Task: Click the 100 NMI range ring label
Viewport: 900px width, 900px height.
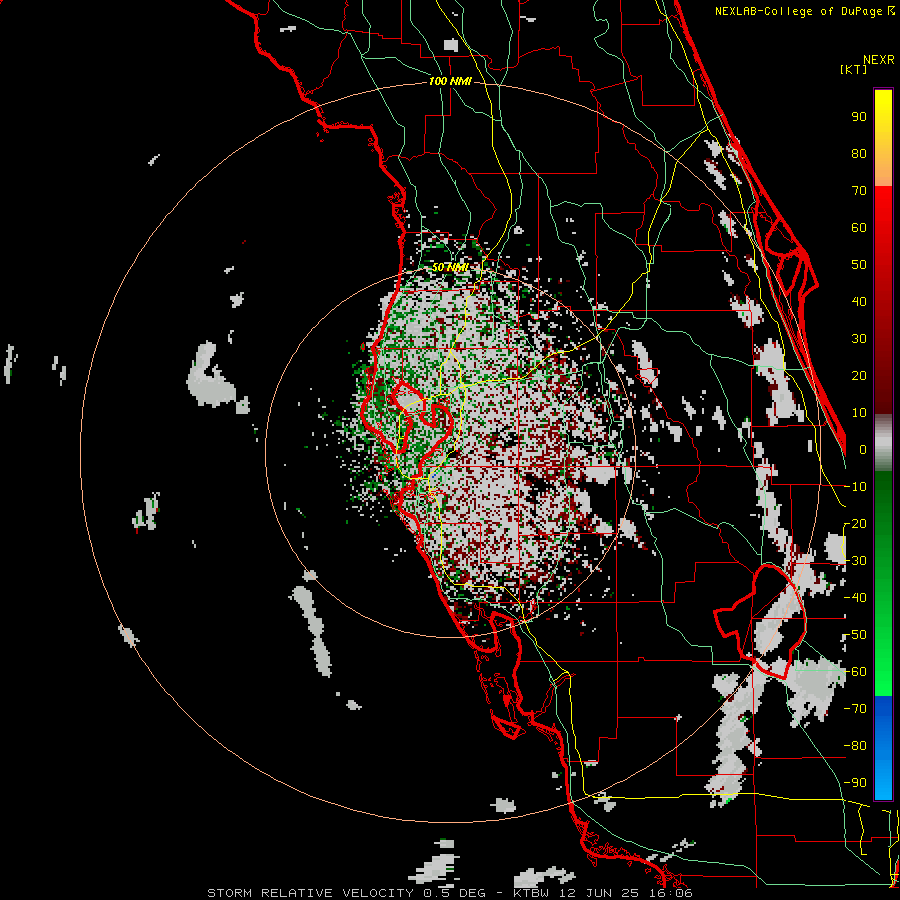Action: 450,81
